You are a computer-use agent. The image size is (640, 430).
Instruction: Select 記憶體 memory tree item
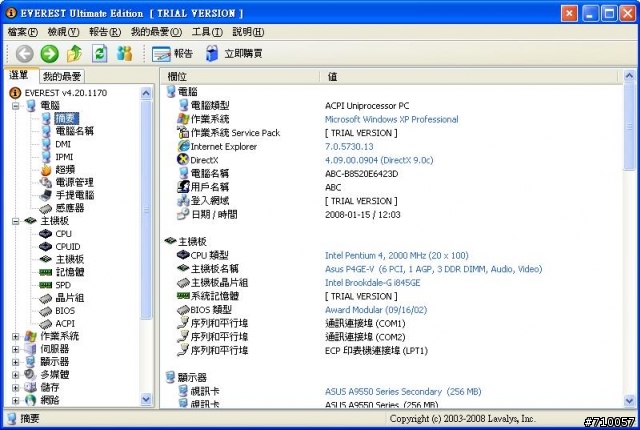pos(70,272)
